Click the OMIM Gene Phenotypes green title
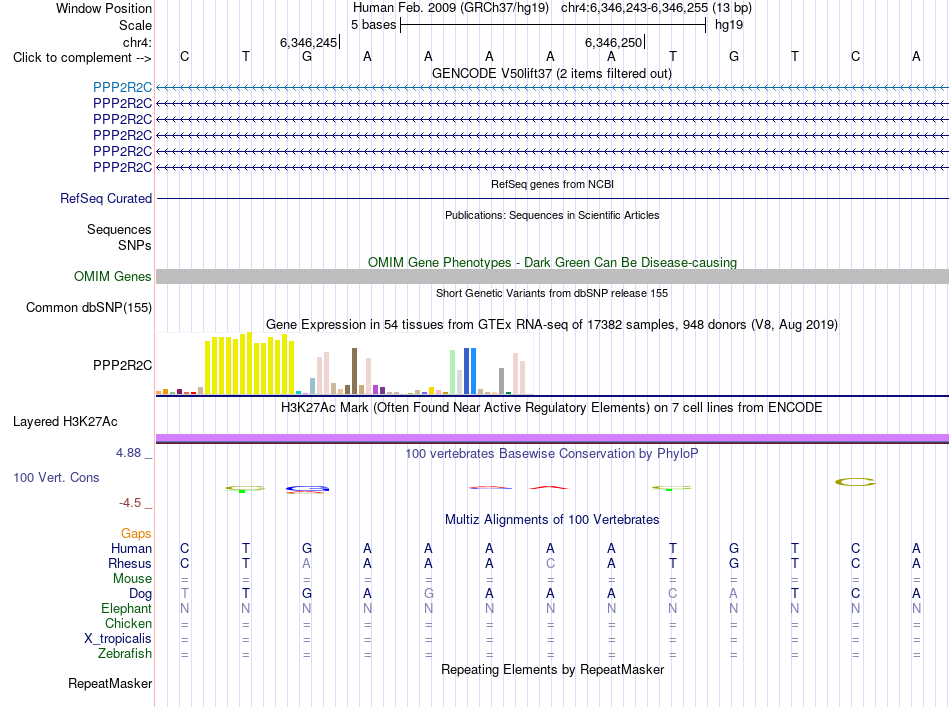Viewport: 950px width, 707px height. point(552,262)
